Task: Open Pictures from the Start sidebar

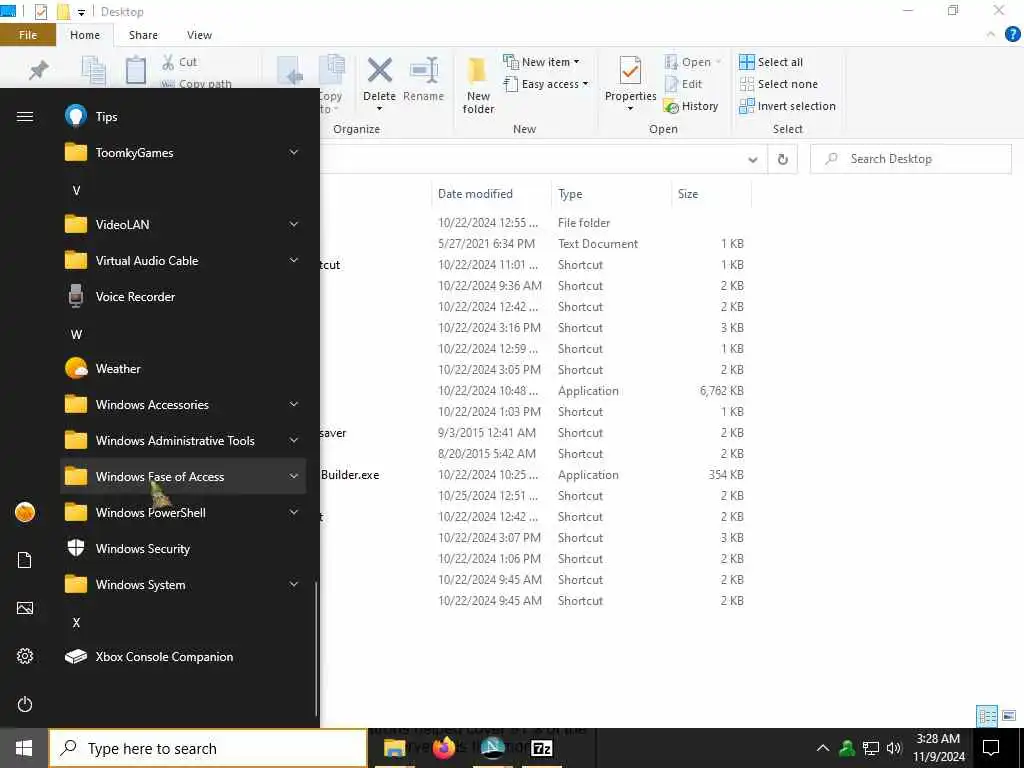Action: coord(25,608)
